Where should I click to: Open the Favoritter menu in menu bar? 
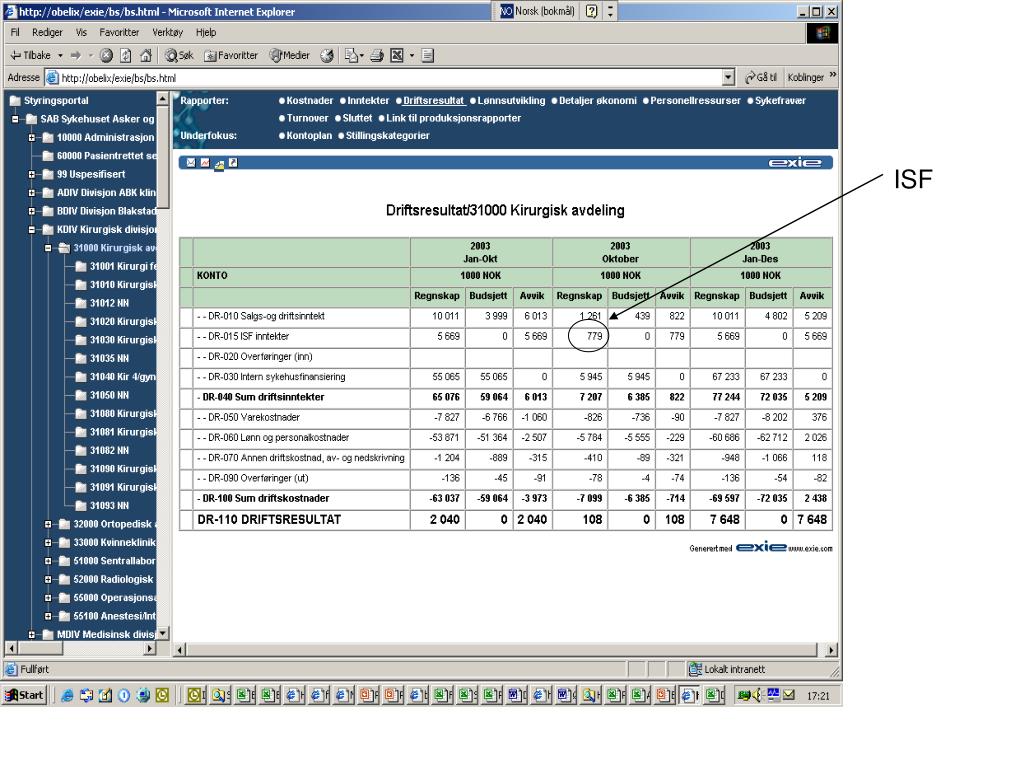point(119,32)
